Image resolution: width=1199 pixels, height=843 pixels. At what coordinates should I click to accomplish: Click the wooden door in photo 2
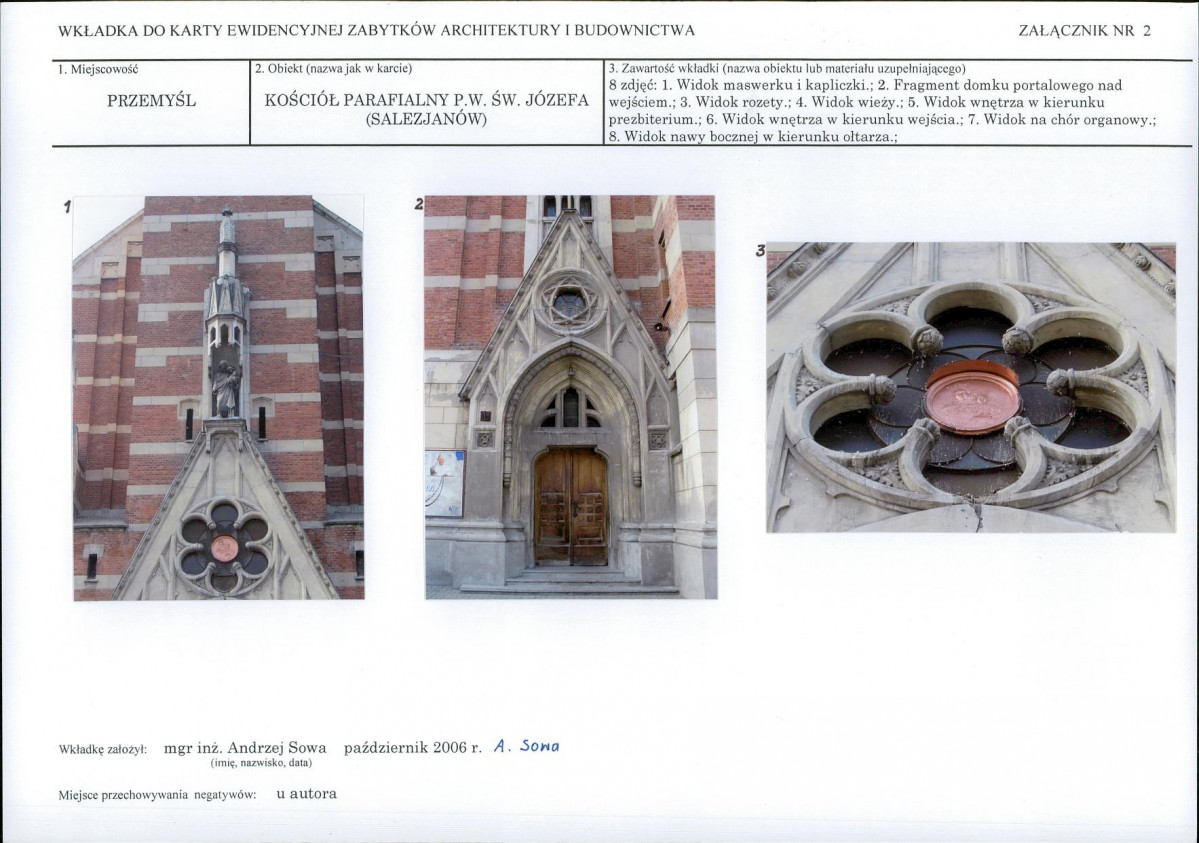571,506
